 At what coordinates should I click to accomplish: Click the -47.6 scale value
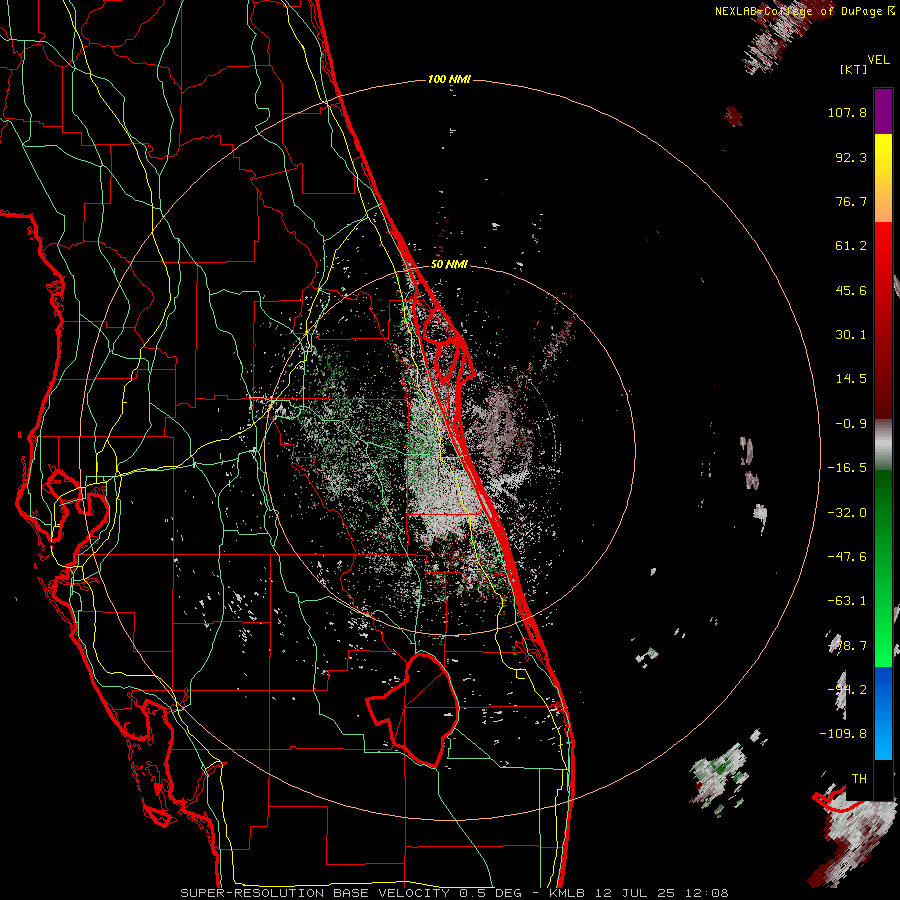coord(847,557)
